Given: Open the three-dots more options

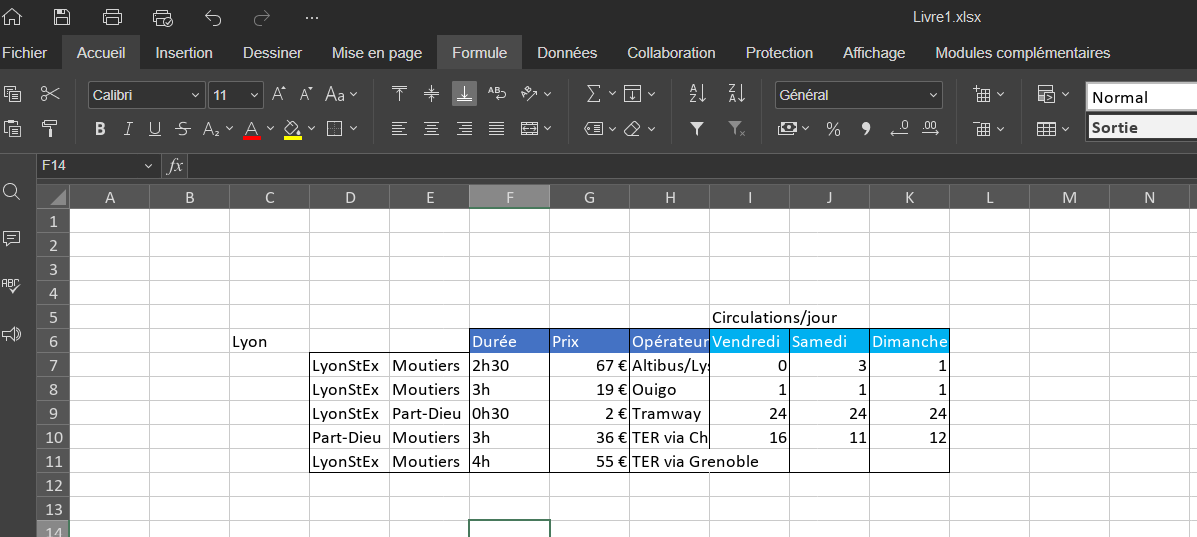Looking at the screenshot, I should coord(311,17).
